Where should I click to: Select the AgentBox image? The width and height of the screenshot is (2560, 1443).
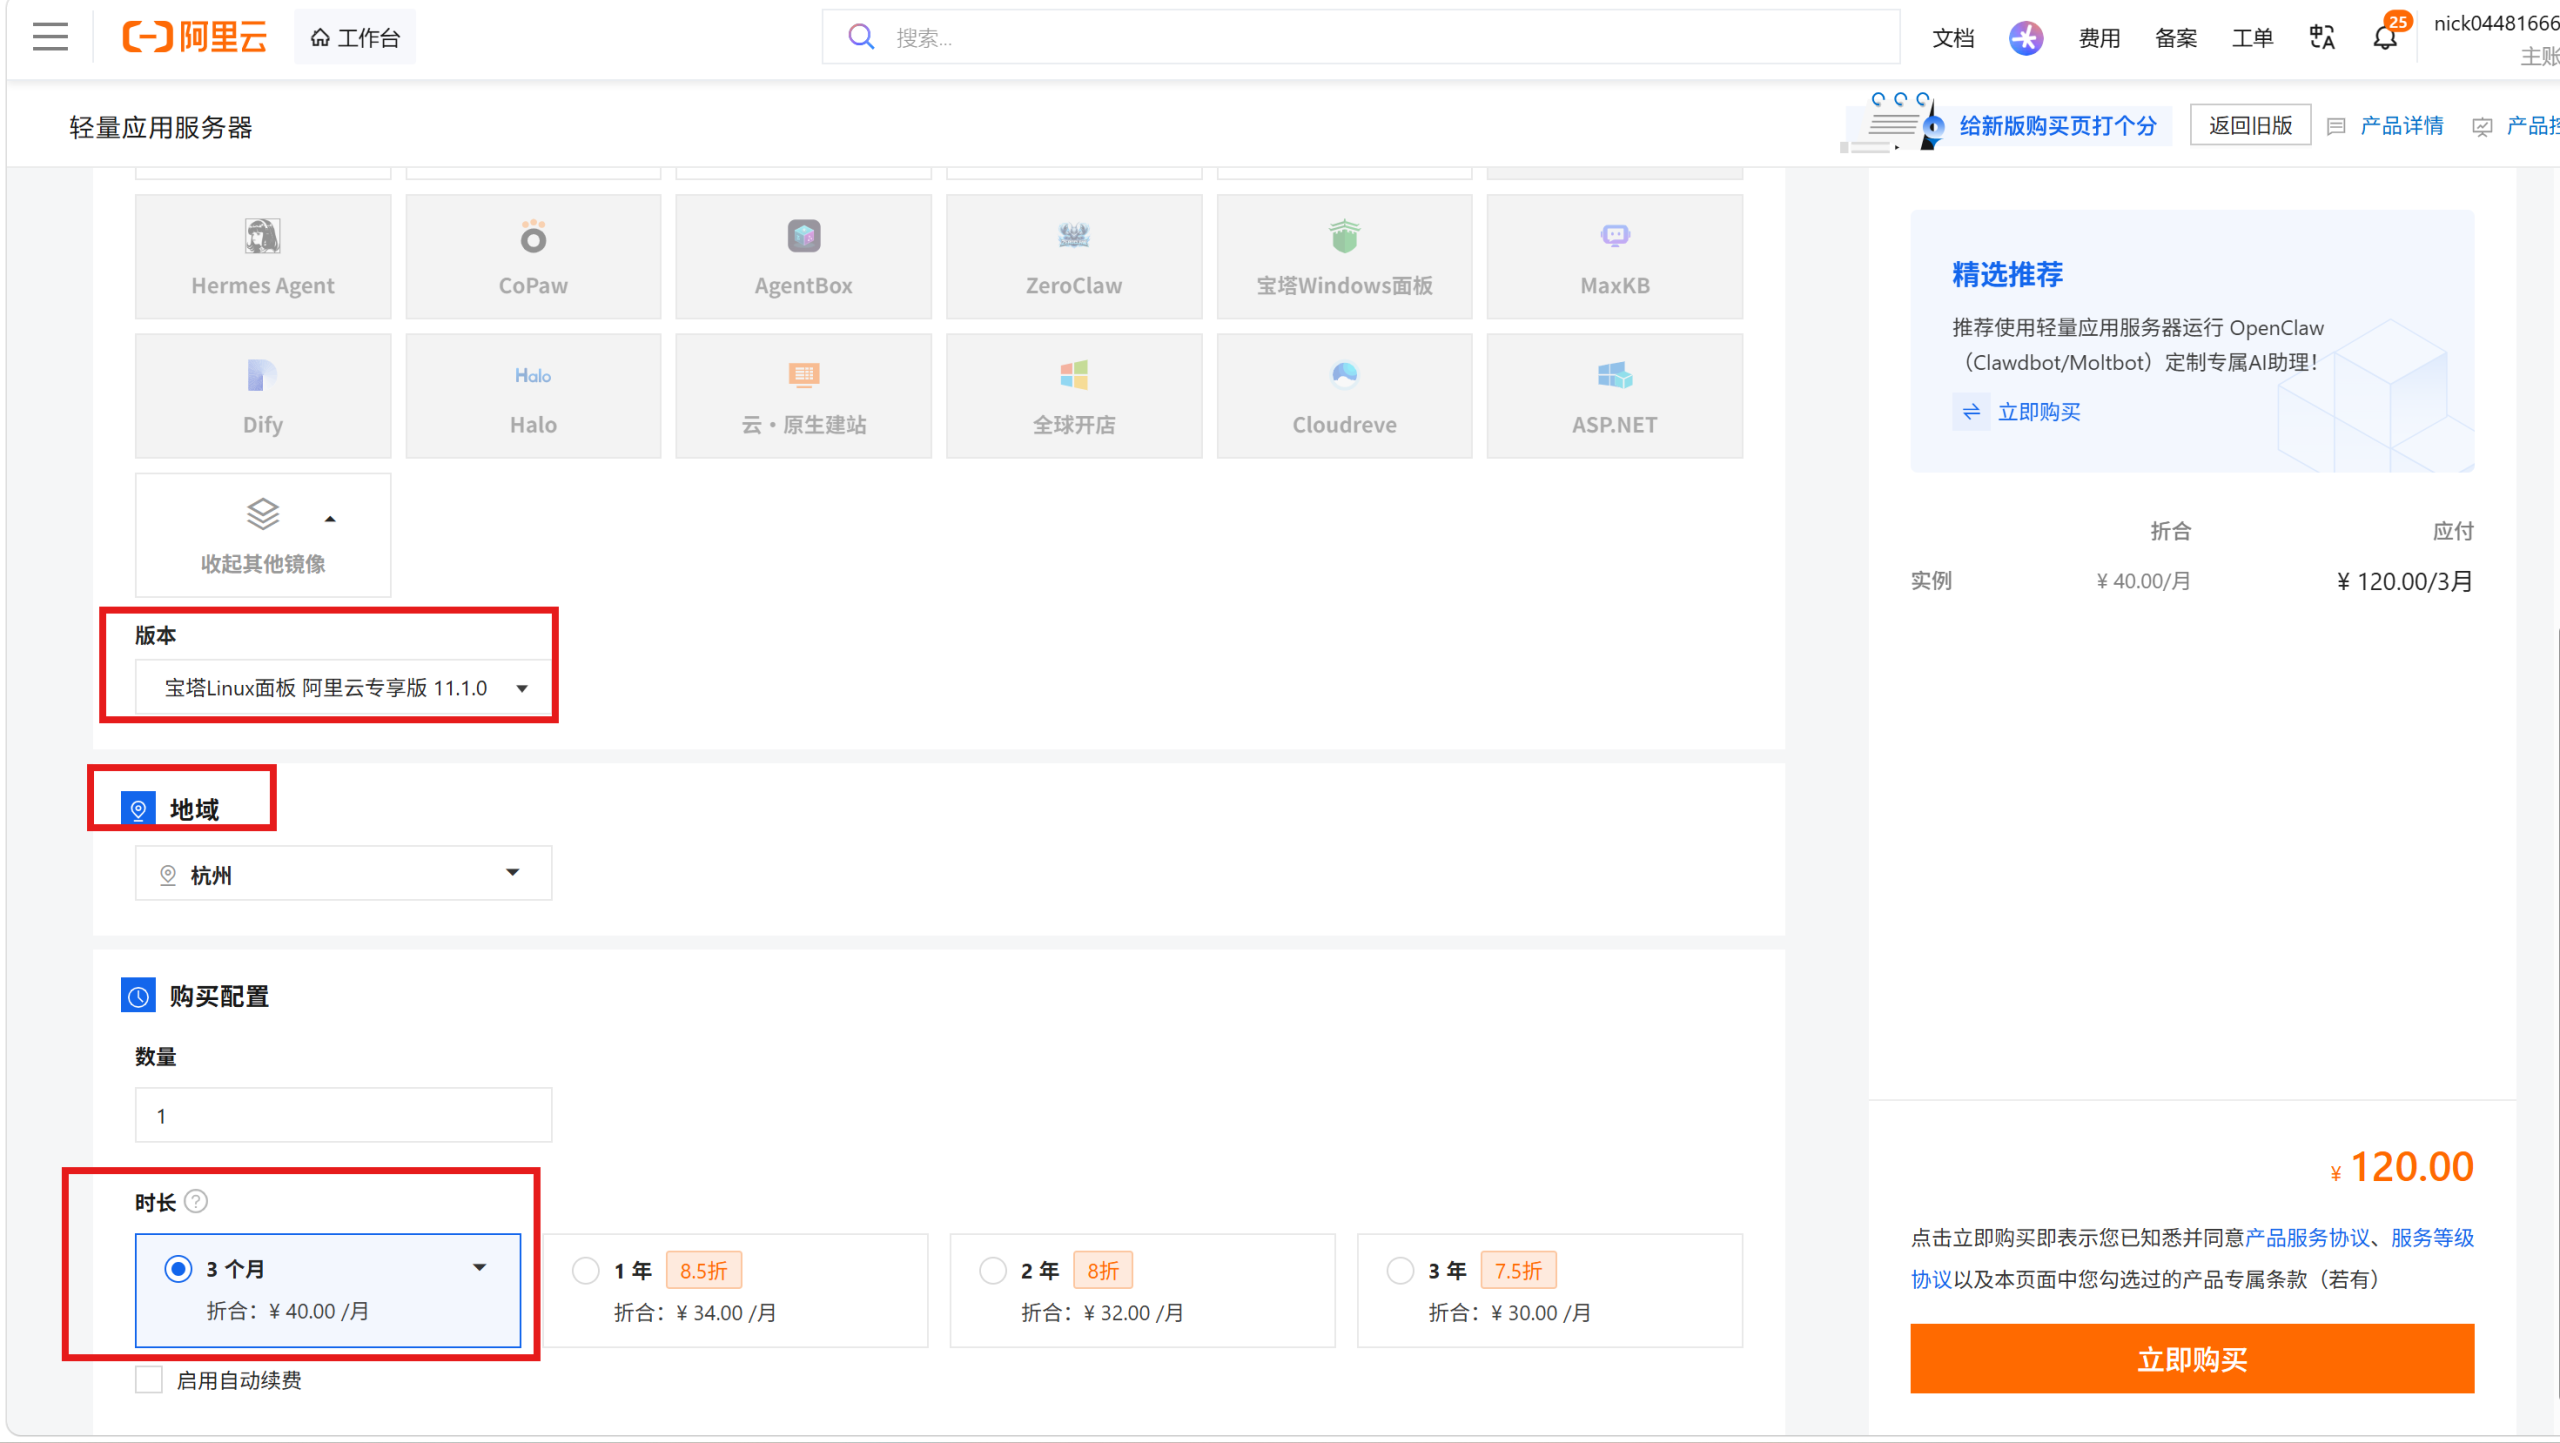click(804, 257)
